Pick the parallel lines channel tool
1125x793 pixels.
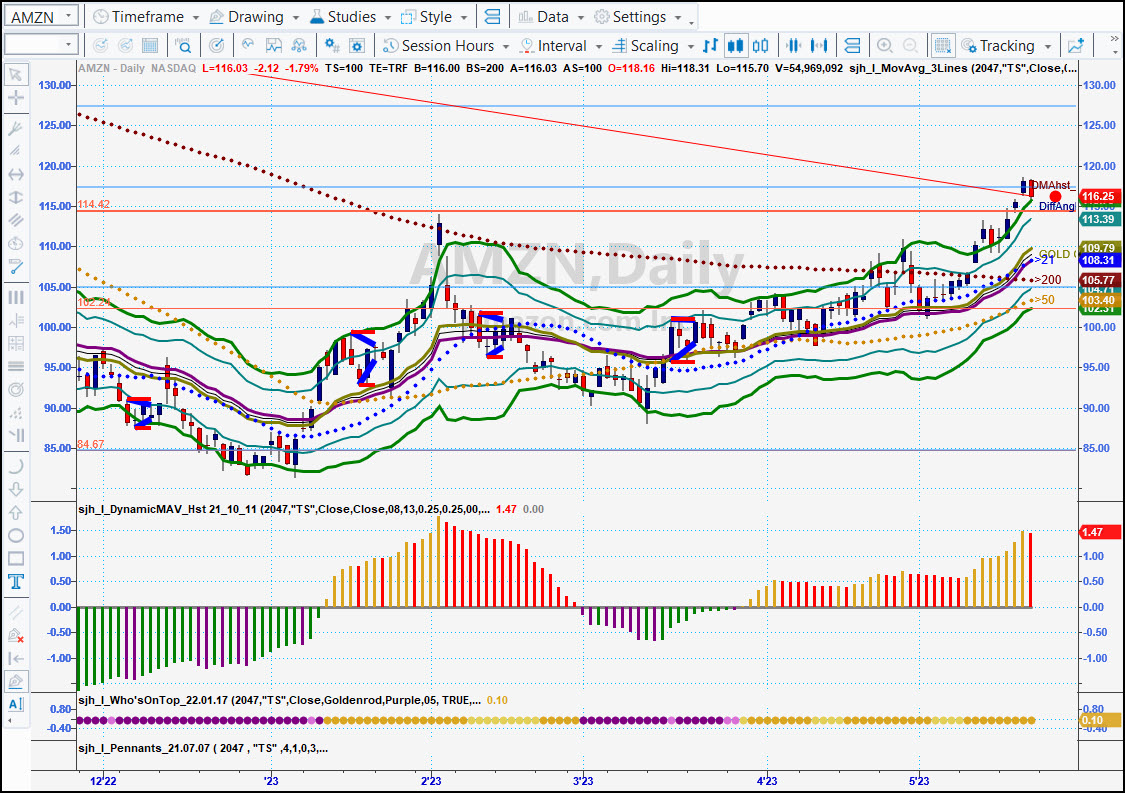click(x=15, y=220)
